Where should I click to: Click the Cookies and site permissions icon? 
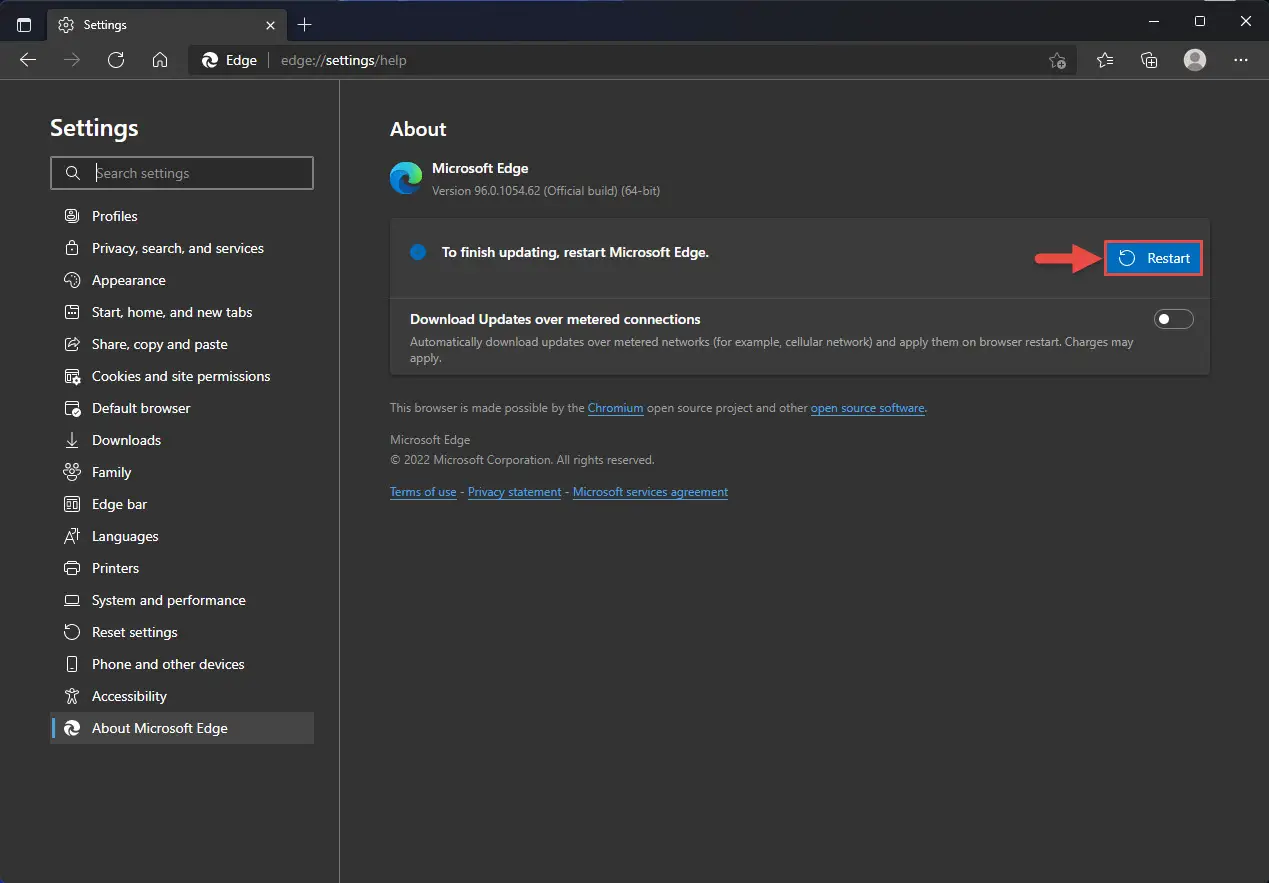(72, 376)
